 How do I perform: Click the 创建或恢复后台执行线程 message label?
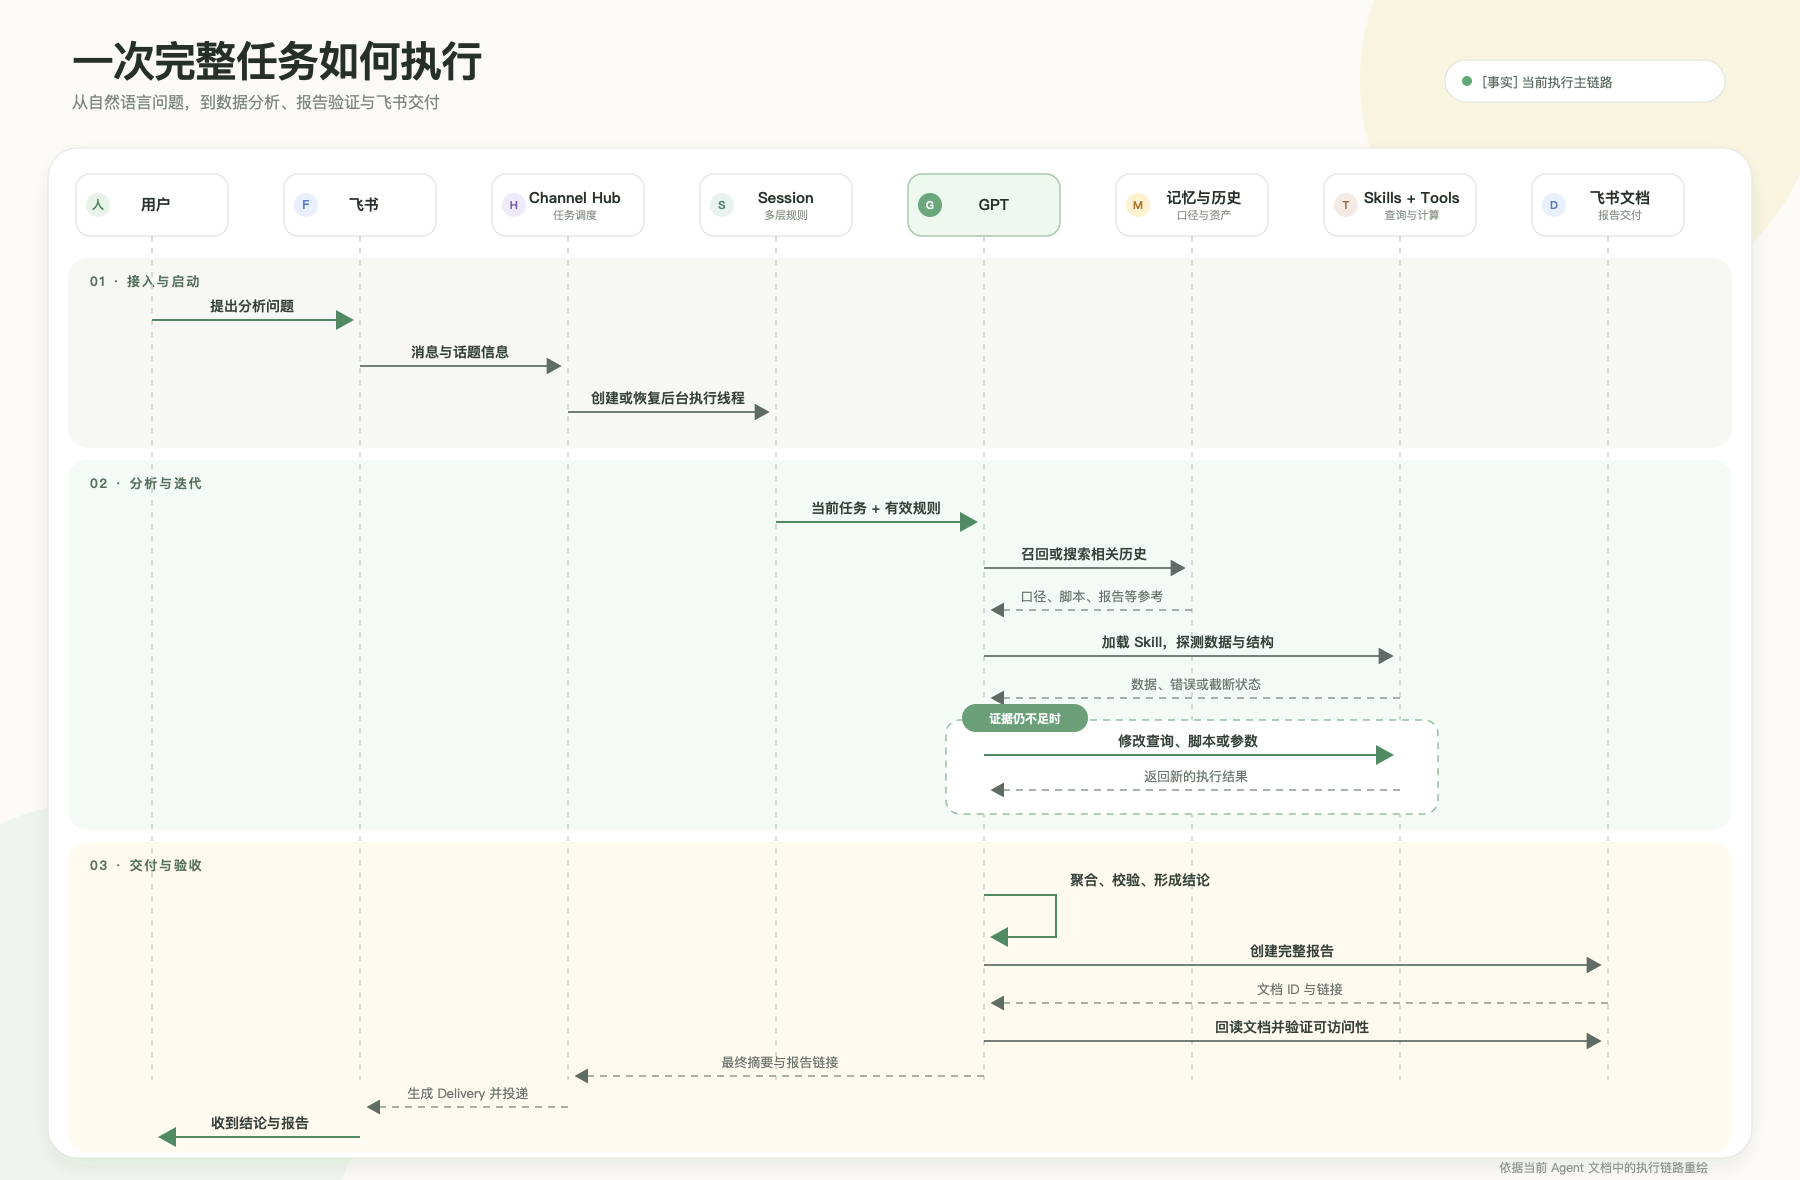click(668, 398)
